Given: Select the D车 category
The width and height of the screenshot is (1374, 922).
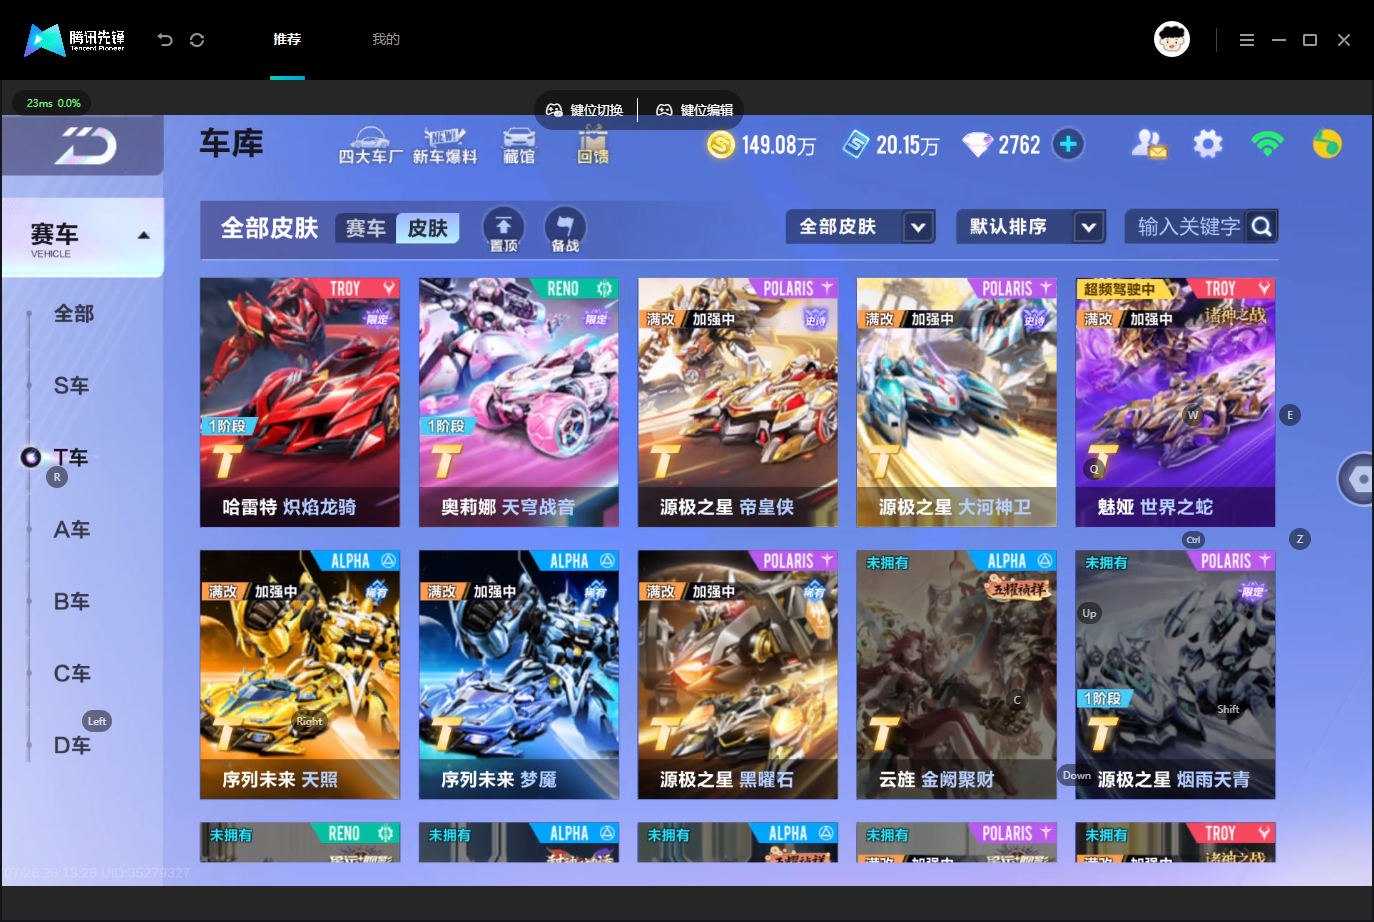Looking at the screenshot, I should pyautogui.click(x=72, y=746).
